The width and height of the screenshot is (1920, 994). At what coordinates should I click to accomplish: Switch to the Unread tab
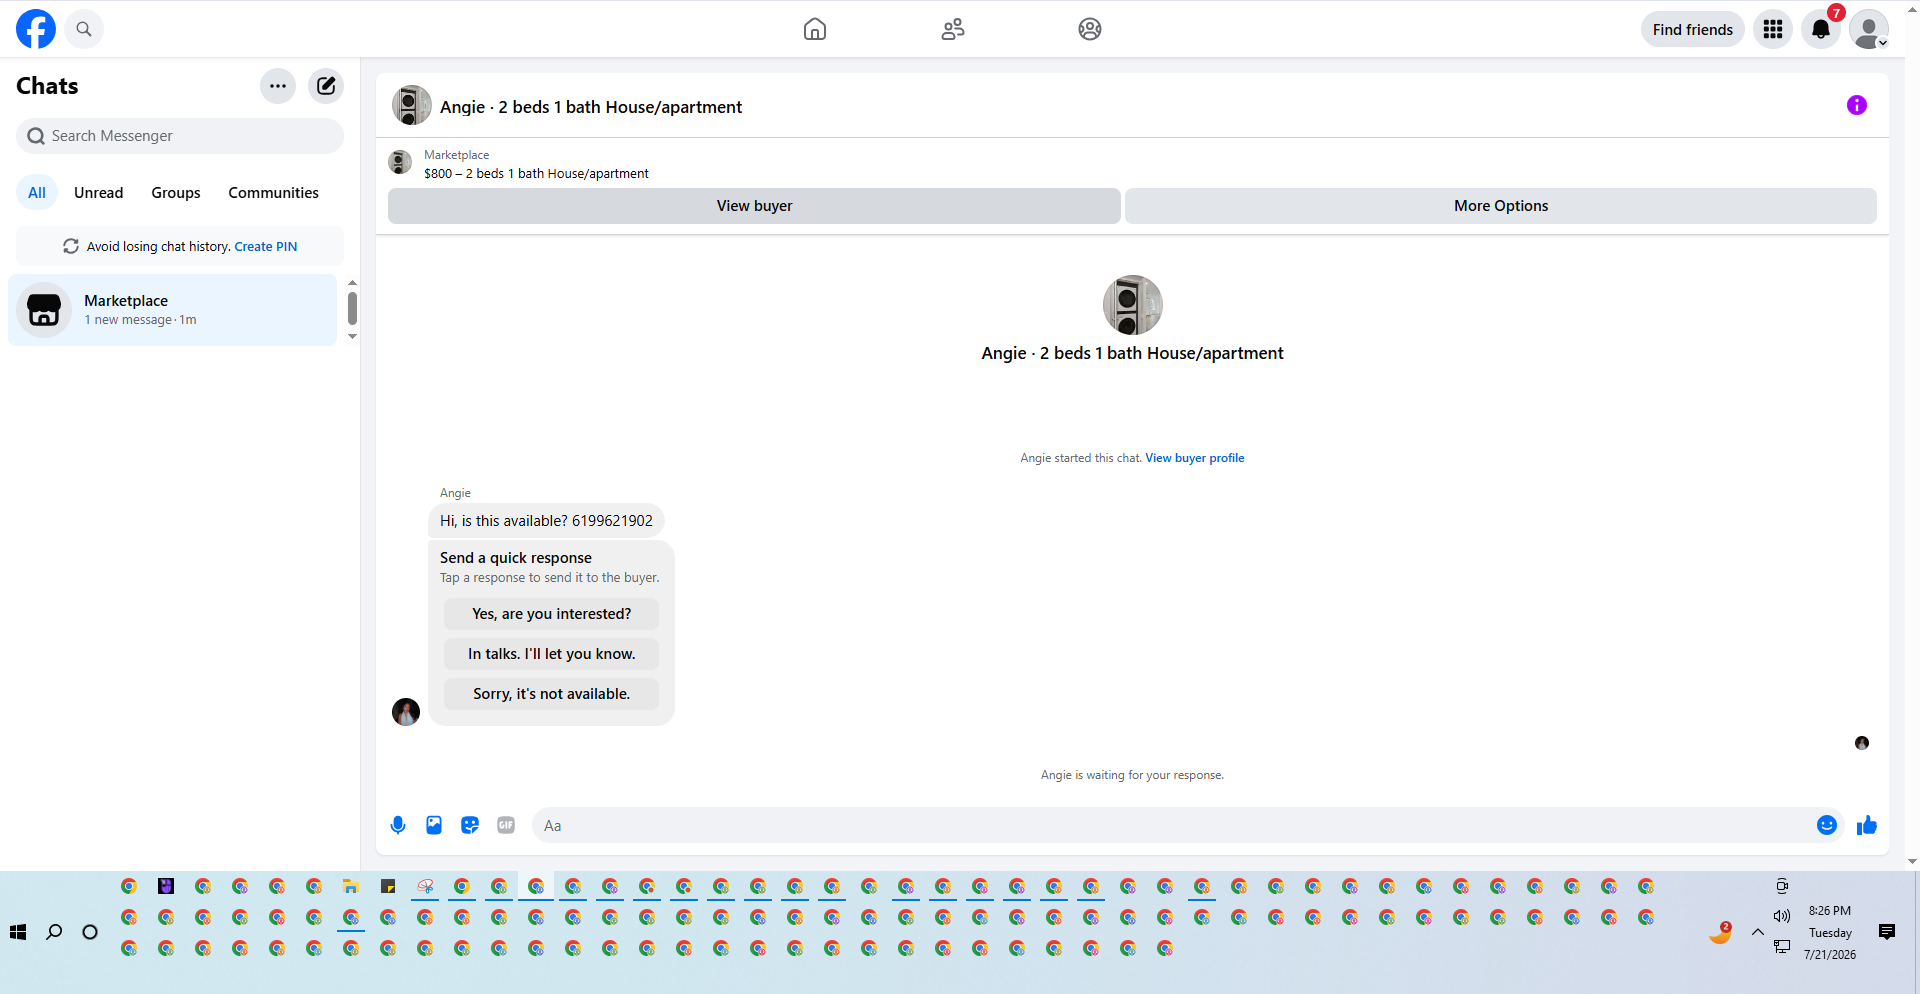99,193
